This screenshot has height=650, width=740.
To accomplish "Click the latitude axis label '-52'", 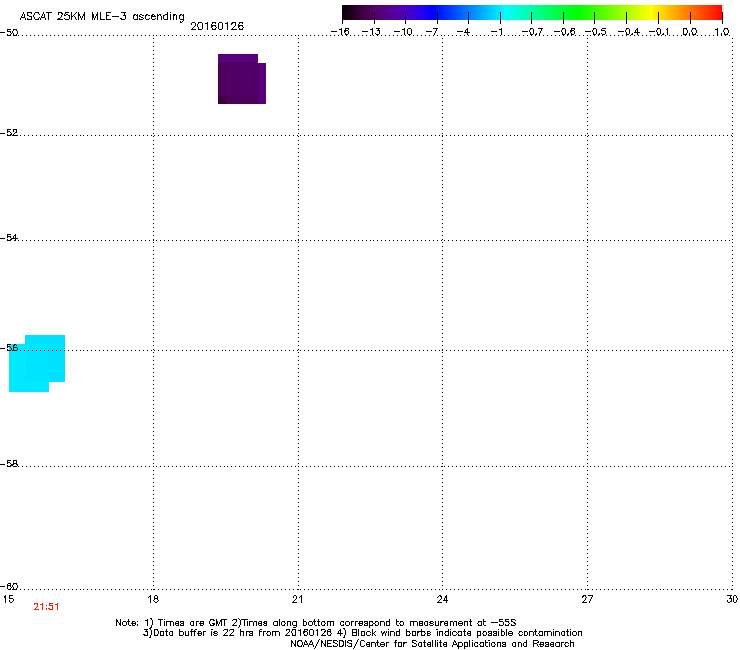I will pyautogui.click(x=9, y=133).
